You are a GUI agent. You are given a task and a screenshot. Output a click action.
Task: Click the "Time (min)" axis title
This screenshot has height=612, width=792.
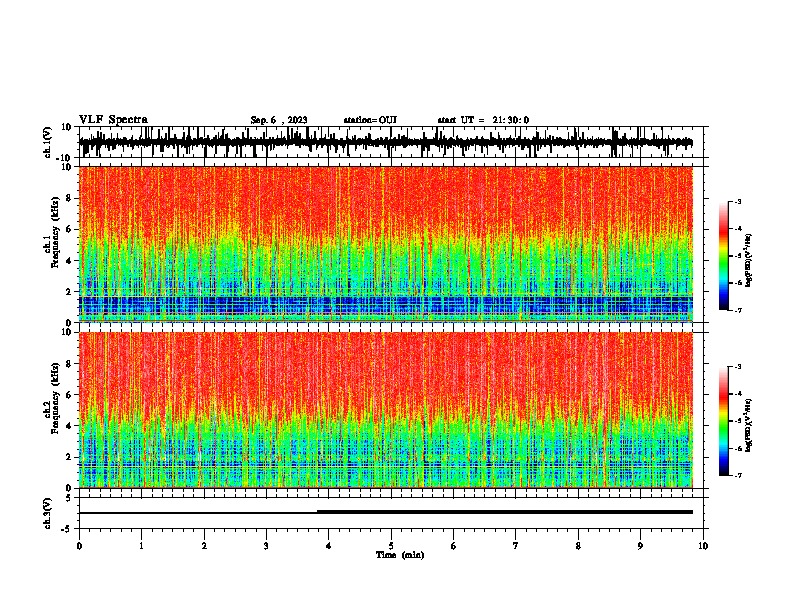coord(400,555)
